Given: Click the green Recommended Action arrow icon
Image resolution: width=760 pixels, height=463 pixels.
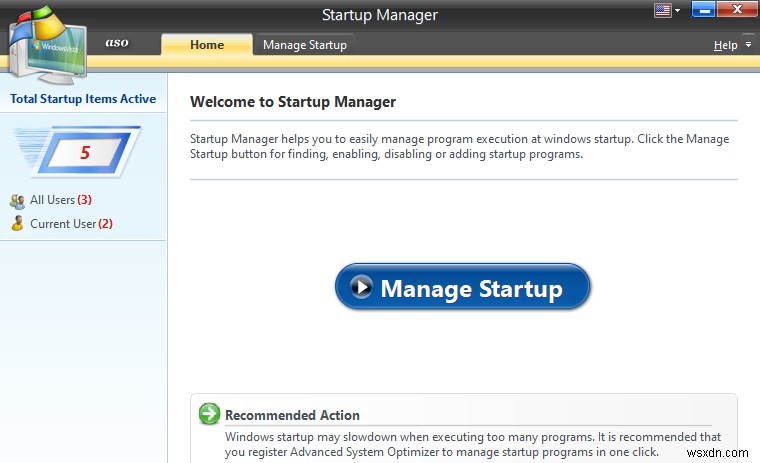Looking at the screenshot, I should coord(209,414).
